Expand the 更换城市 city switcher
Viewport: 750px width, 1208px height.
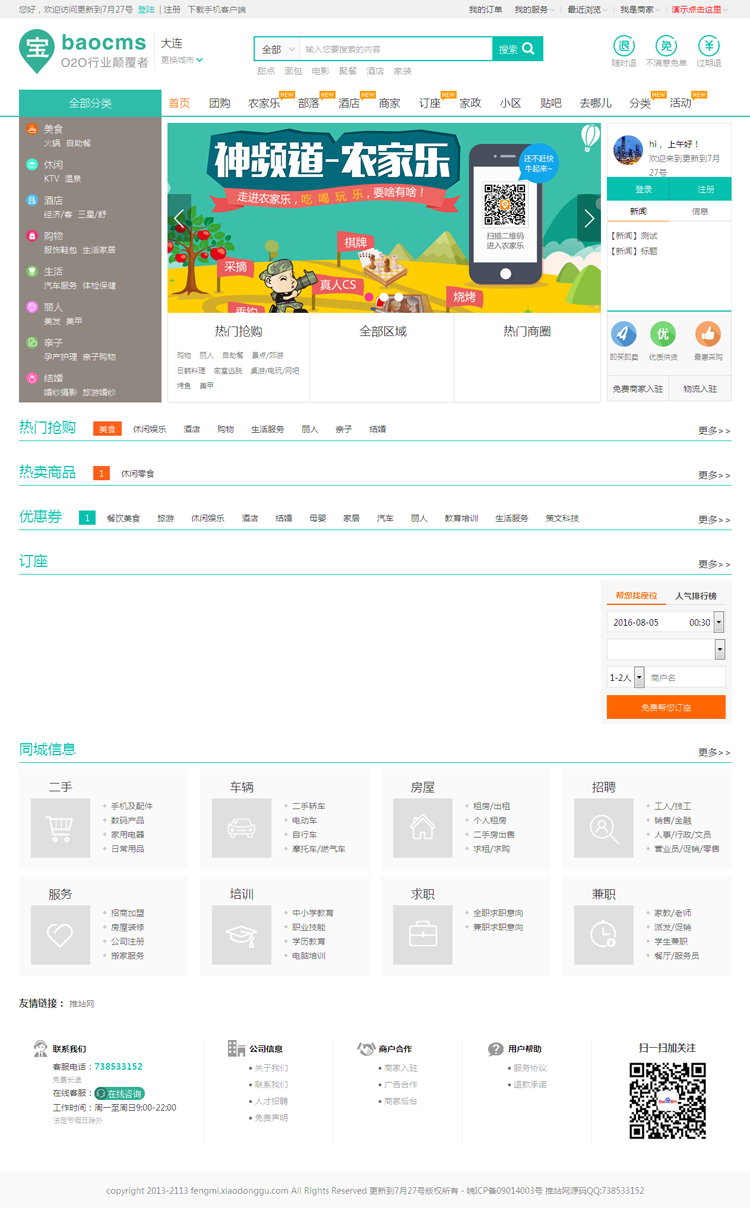coord(182,60)
